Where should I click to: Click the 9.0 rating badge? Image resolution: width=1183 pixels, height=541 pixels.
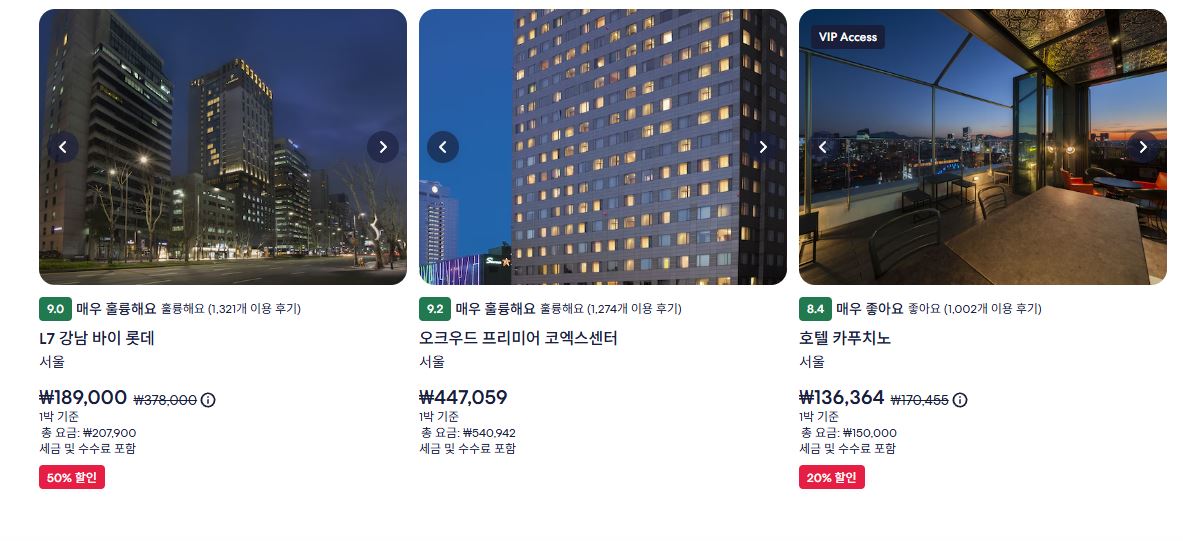coord(55,309)
